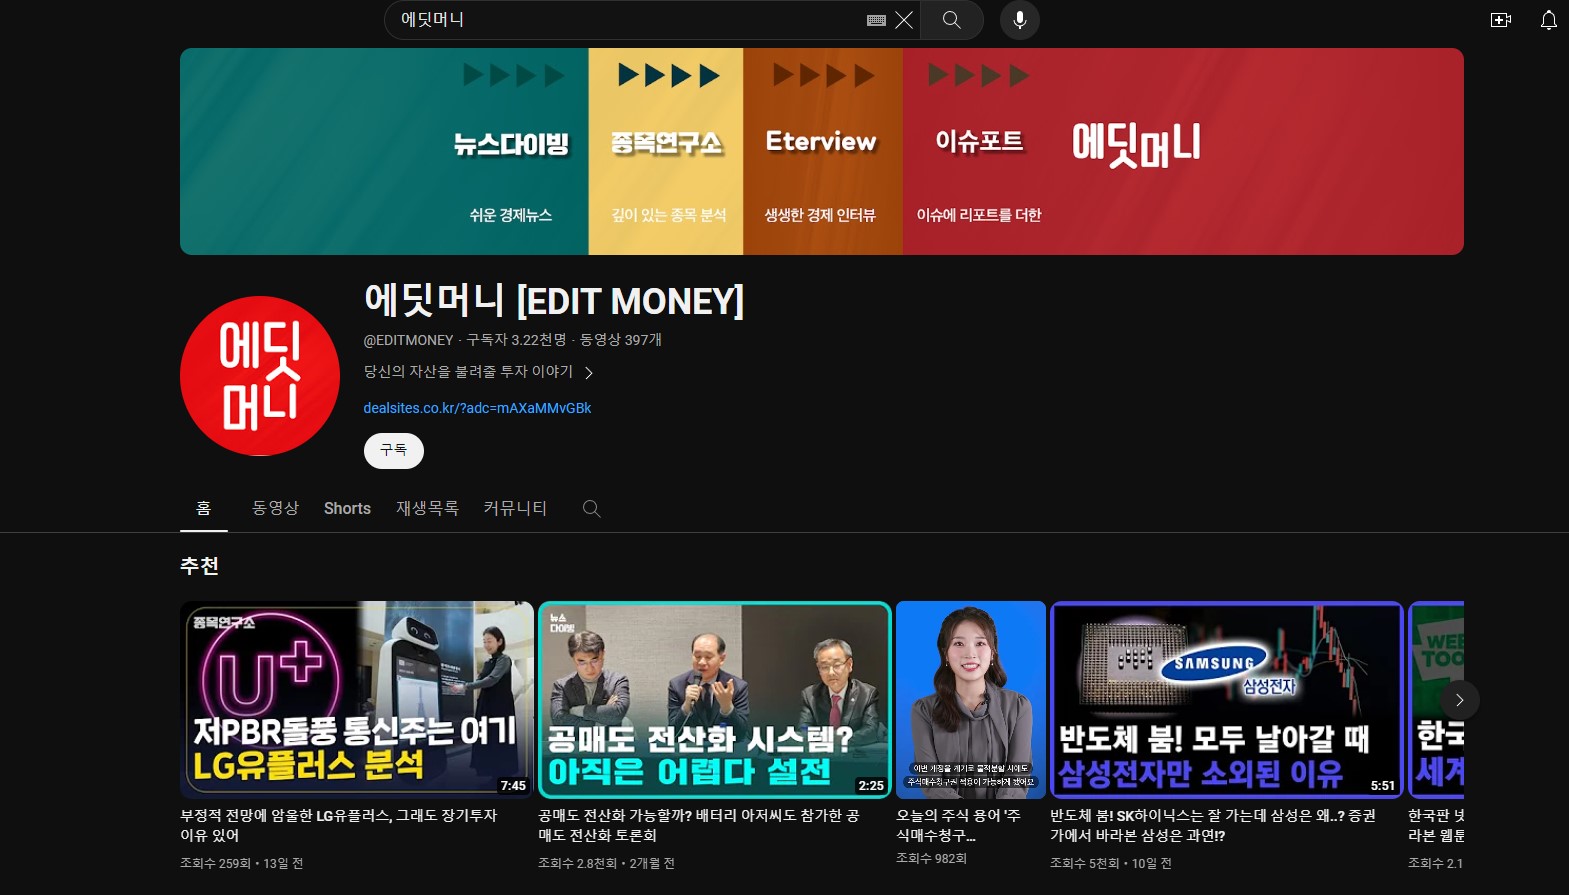Image resolution: width=1569 pixels, height=895 pixels.
Task: Clear the search text with the X icon
Action: click(904, 20)
